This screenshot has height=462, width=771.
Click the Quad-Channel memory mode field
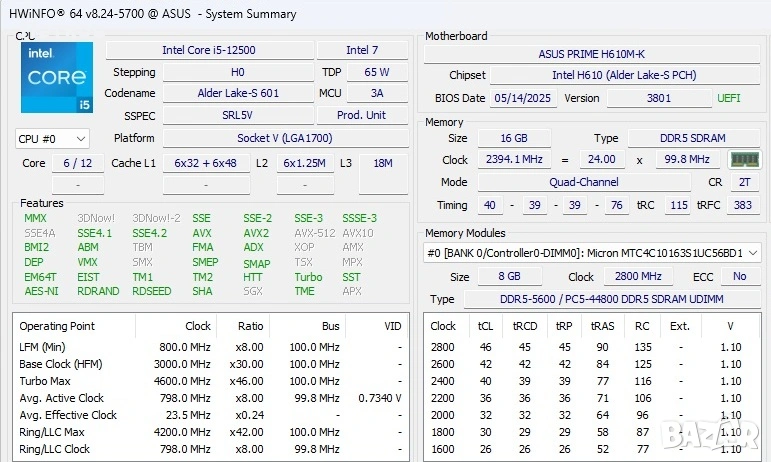[x=582, y=182]
